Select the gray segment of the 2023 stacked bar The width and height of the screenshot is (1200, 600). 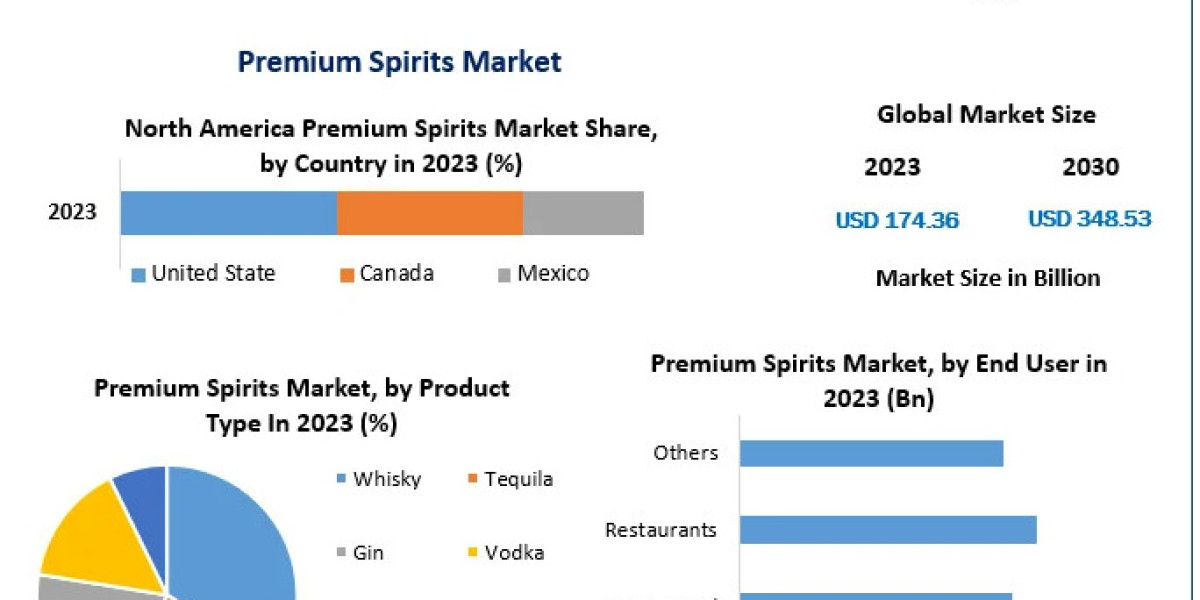pyautogui.click(x=582, y=213)
